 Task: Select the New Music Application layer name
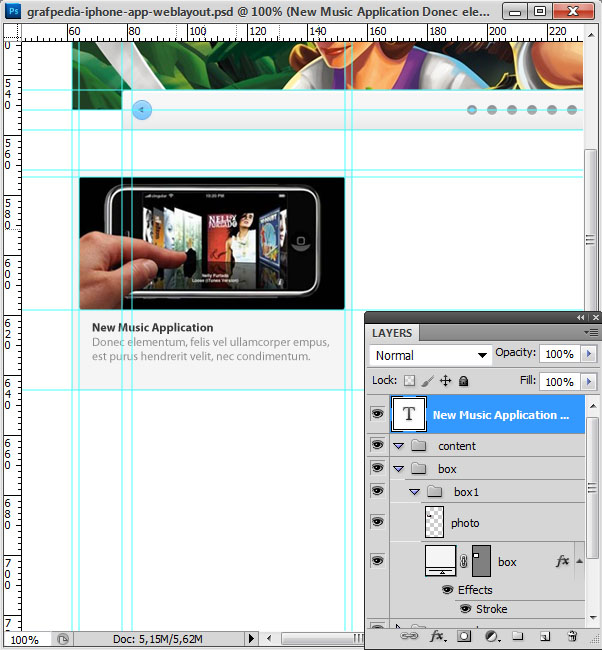[x=501, y=415]
